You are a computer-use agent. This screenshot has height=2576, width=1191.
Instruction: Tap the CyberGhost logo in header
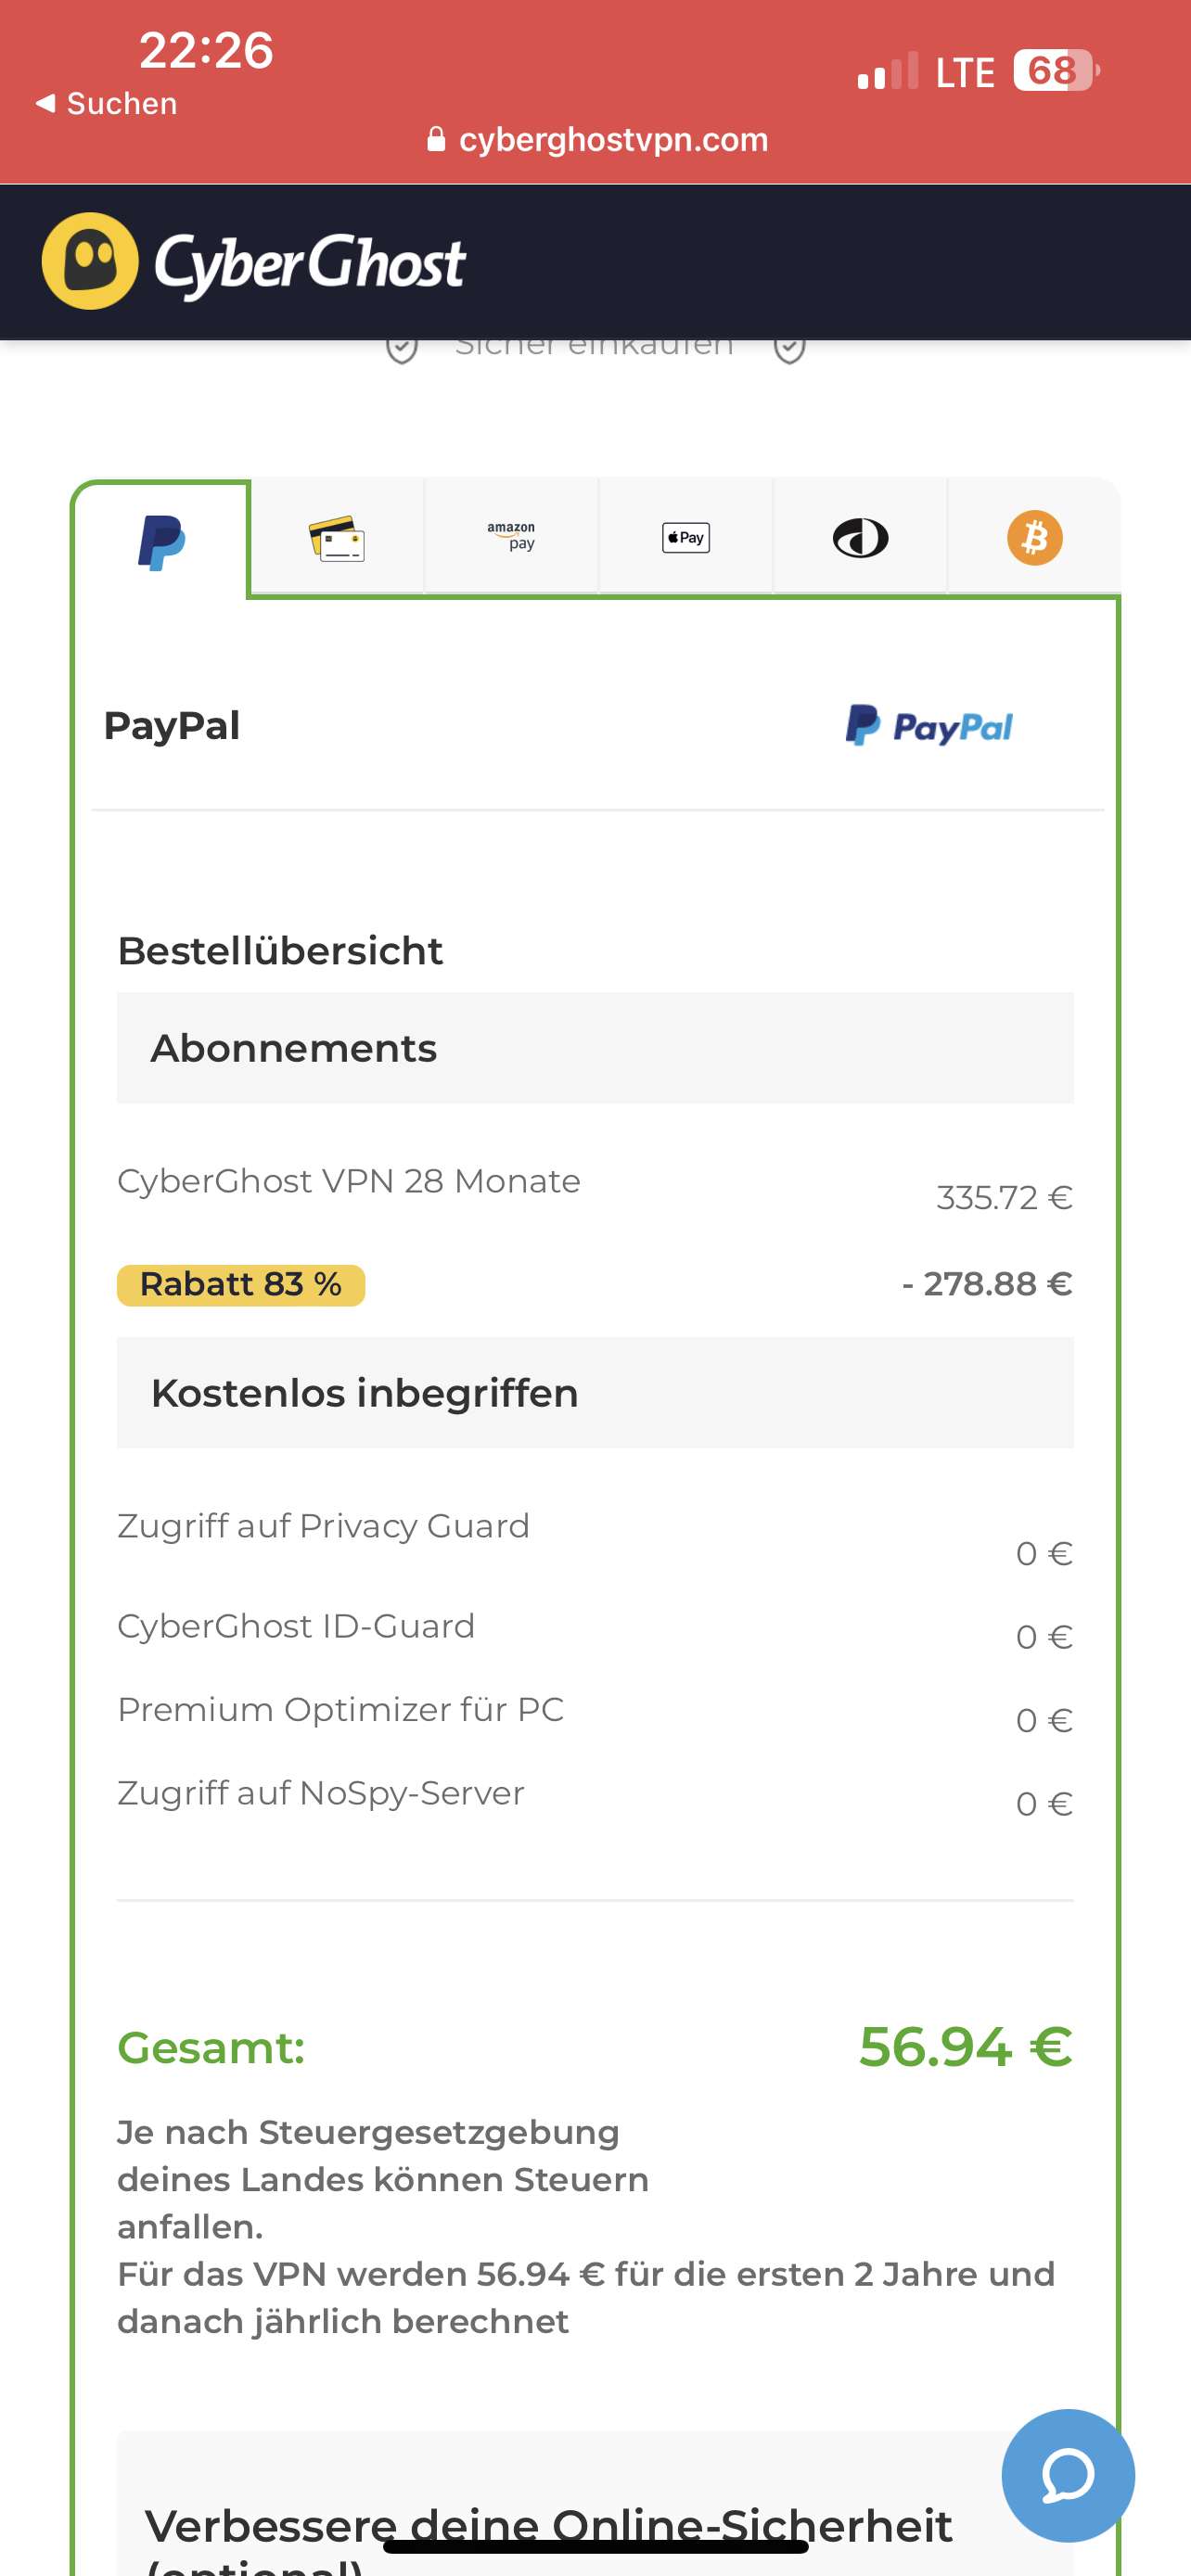point(254,262)
